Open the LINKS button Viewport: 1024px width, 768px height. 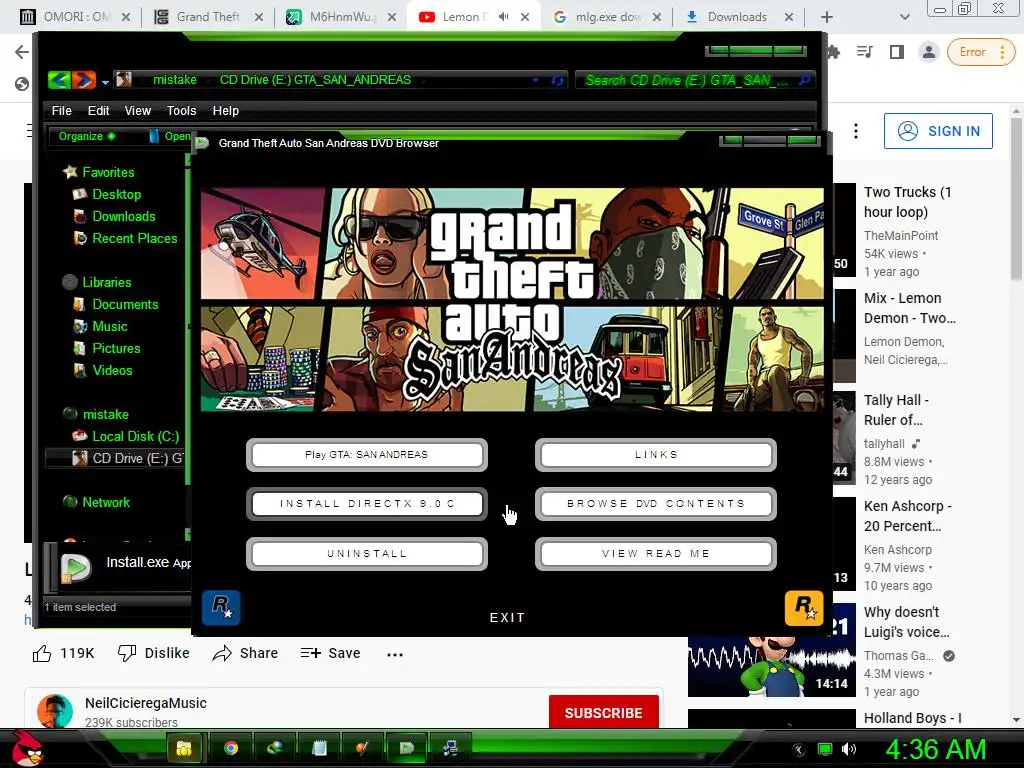[656, 455]
